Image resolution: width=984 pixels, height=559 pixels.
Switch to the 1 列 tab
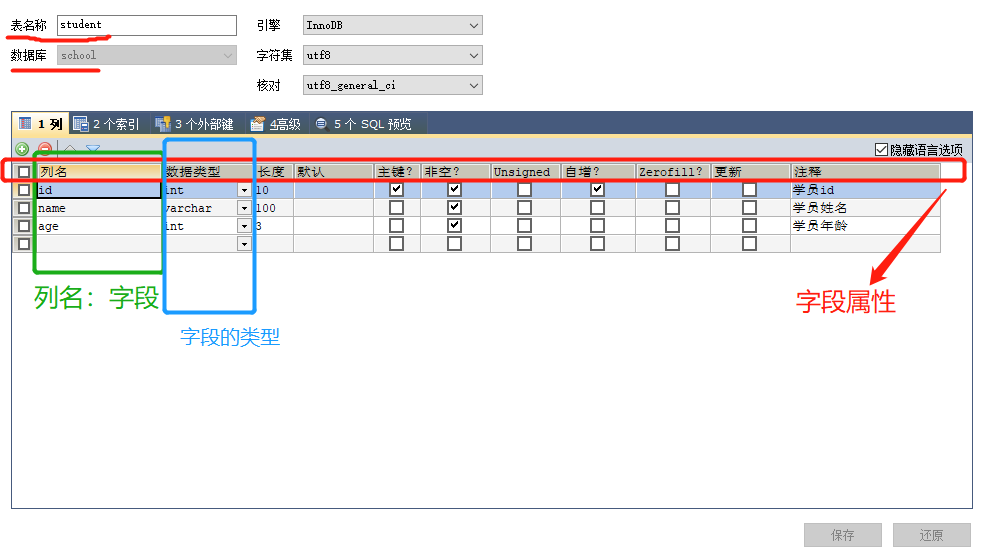[41, 124]
